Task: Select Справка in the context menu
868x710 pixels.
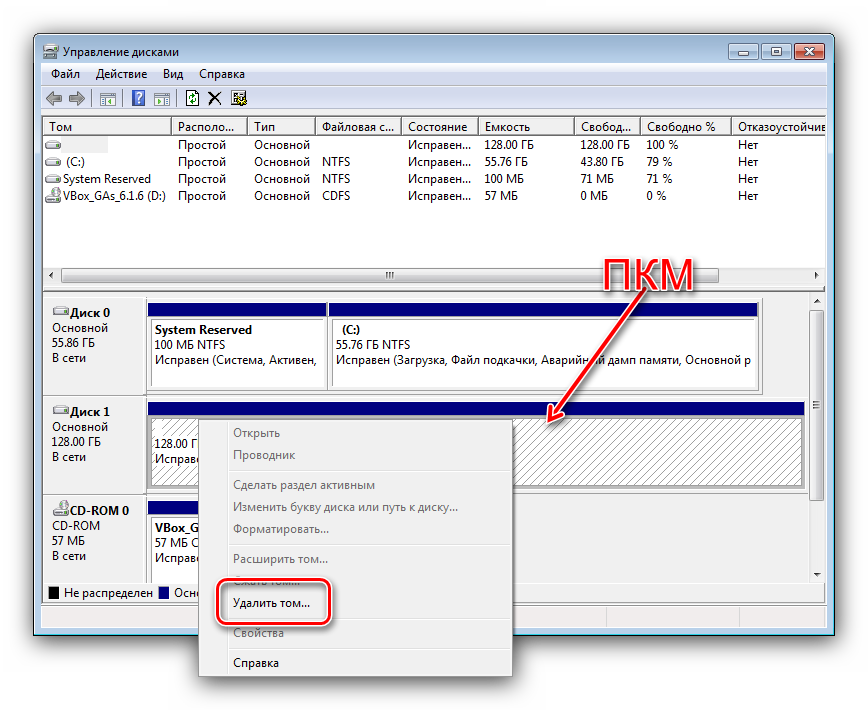Action: click(256, 662)
